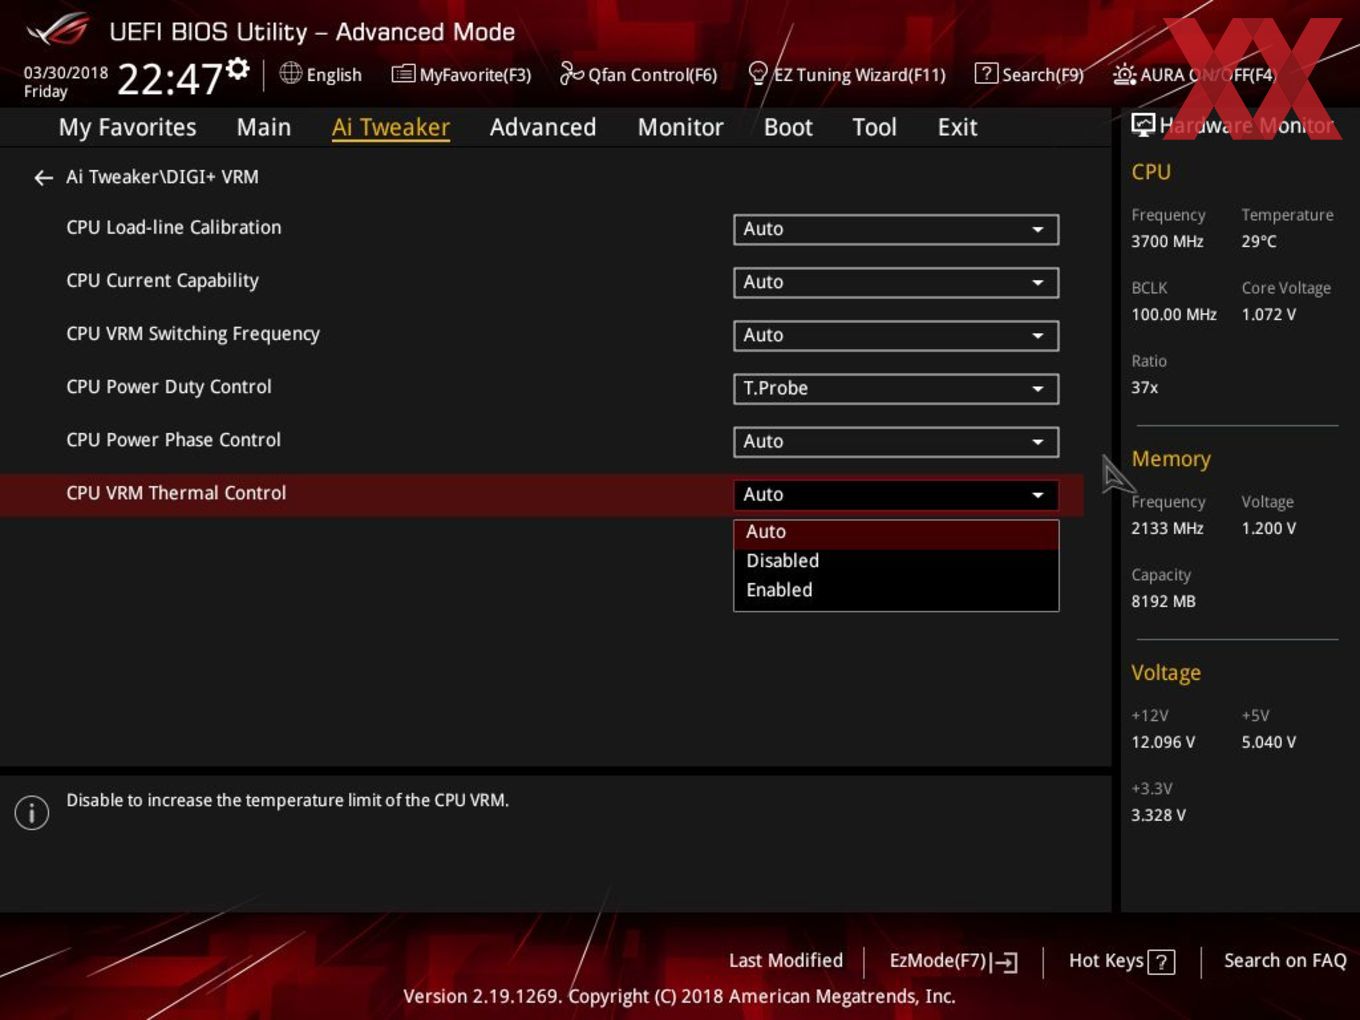Viewport: 1360px width, 1020px height.
Task: Click the 03/30/2018 date text
Action: tap(66, 73)
